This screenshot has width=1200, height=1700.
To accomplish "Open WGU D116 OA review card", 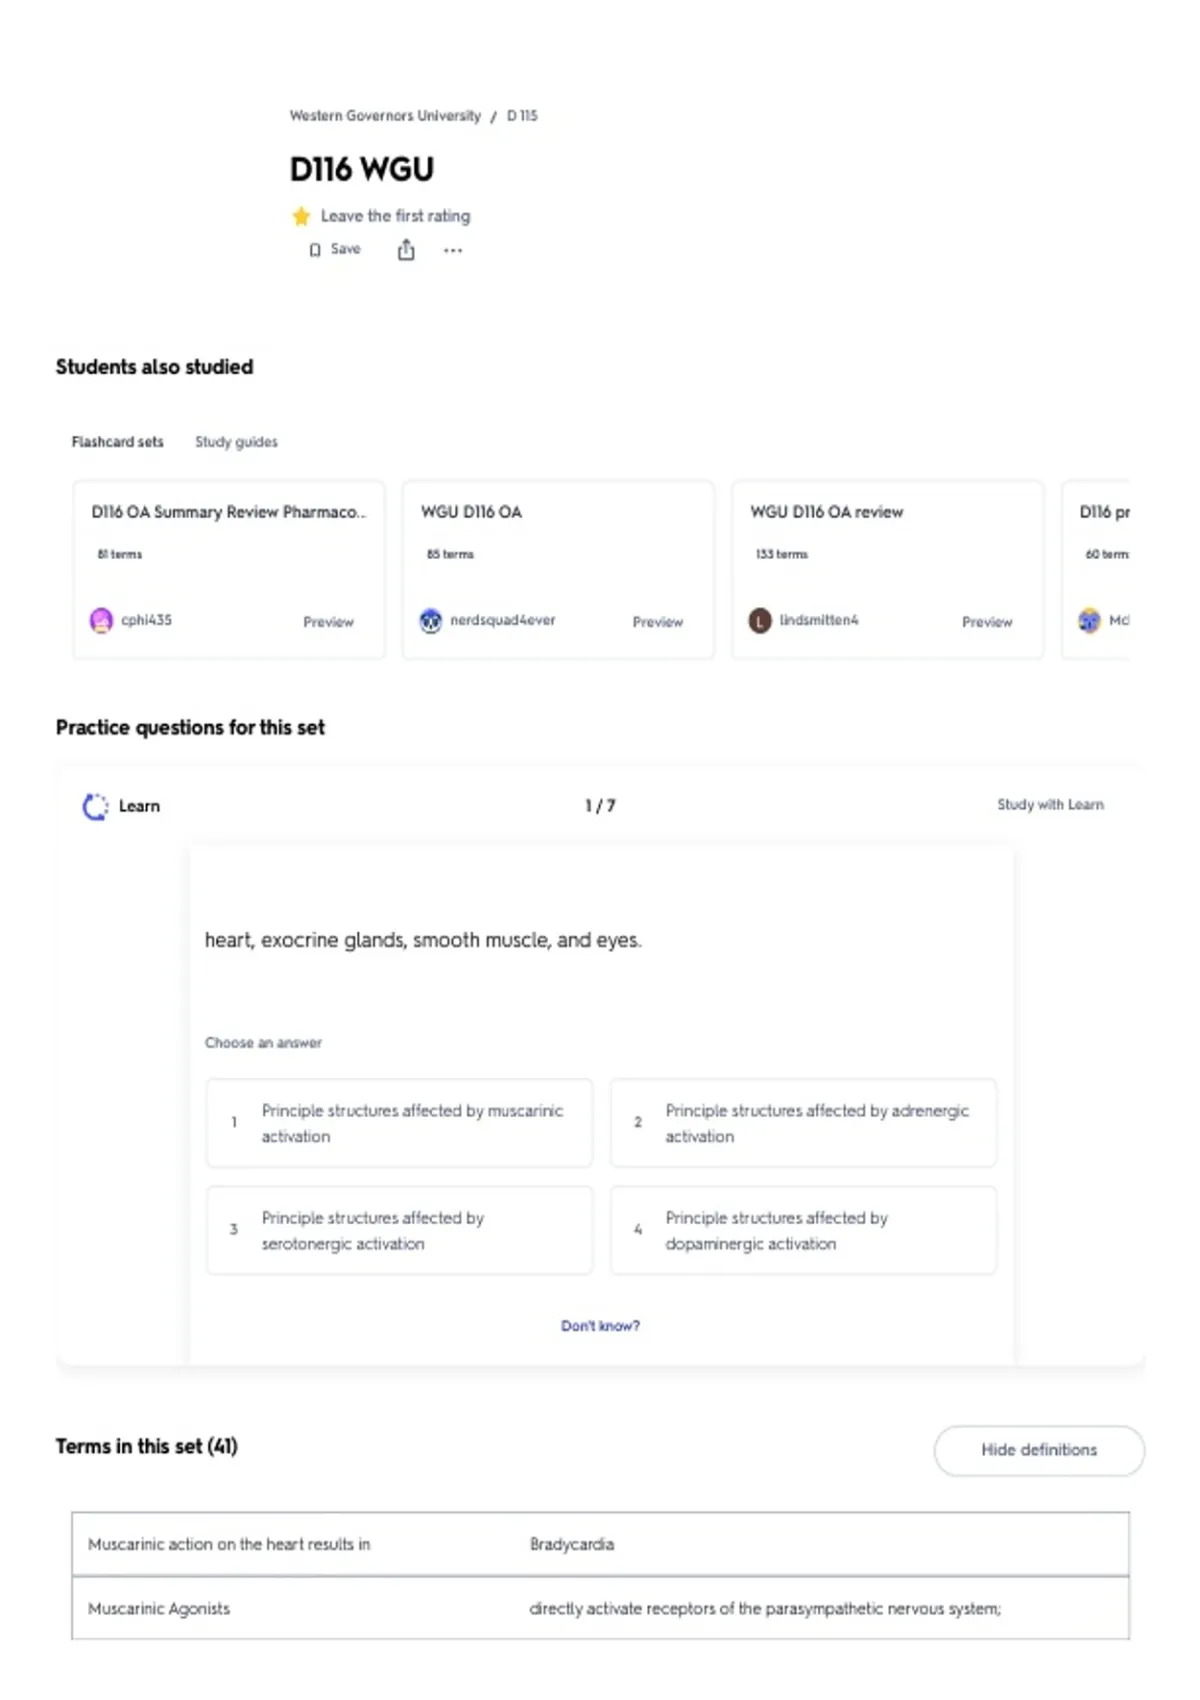I will (x=887, y=570).
